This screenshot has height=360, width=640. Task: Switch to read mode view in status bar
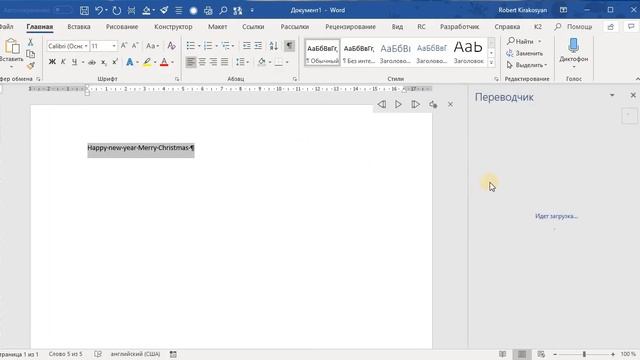point(503,354)
